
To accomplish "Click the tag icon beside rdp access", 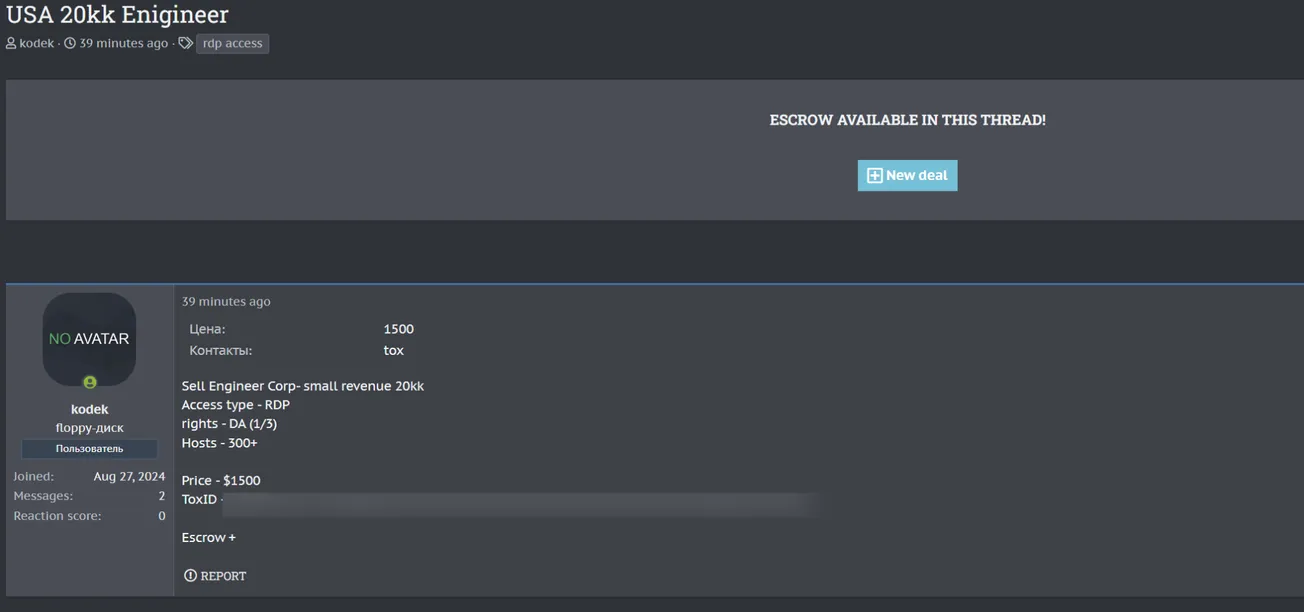I will pos(185,44).
